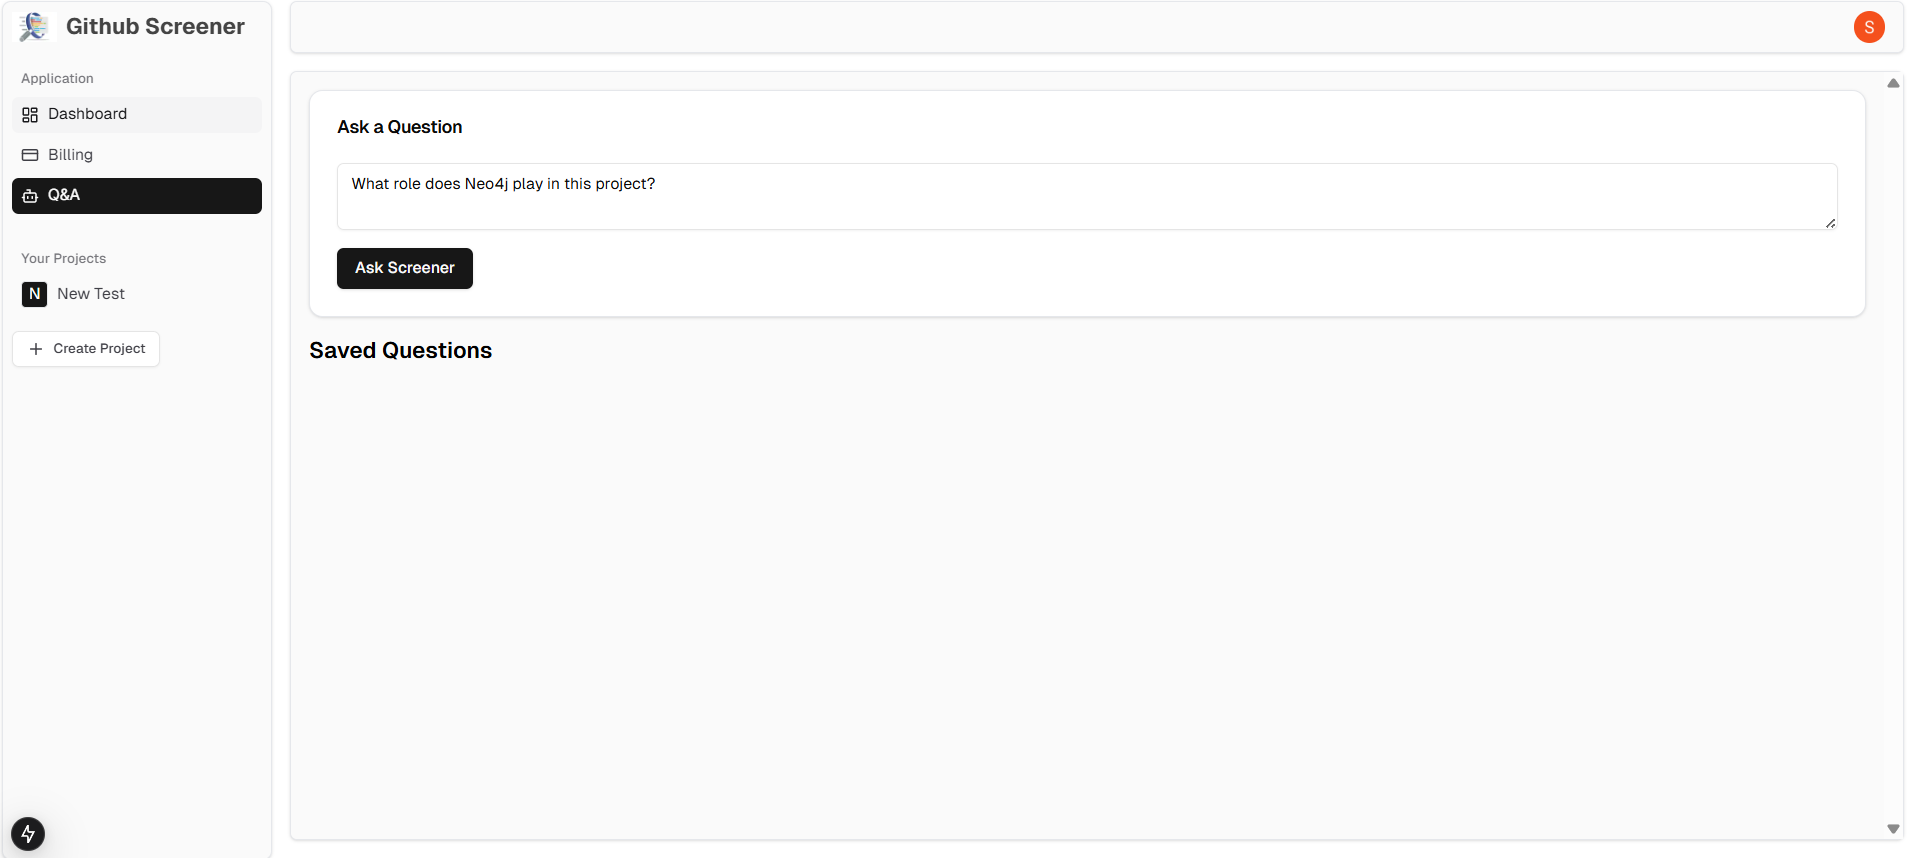Click the Create Project button

(86, 349)
